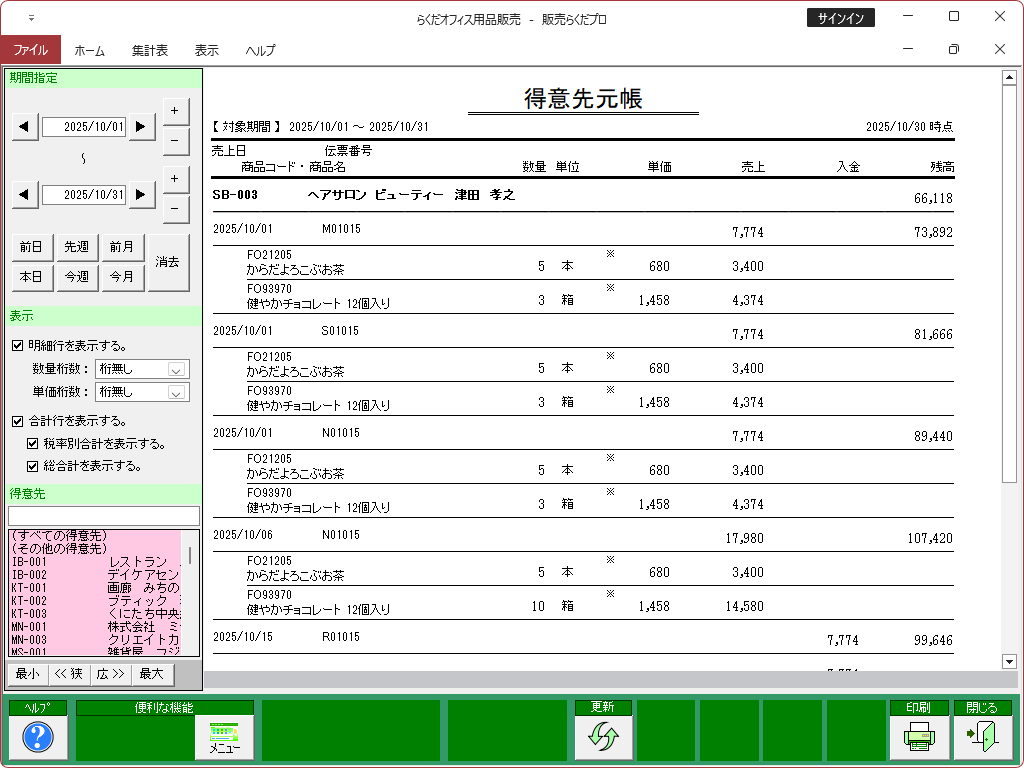Click the blue Help question mark icon
The width and height of the screenshot is (1024, 768).
click(37, 738)
